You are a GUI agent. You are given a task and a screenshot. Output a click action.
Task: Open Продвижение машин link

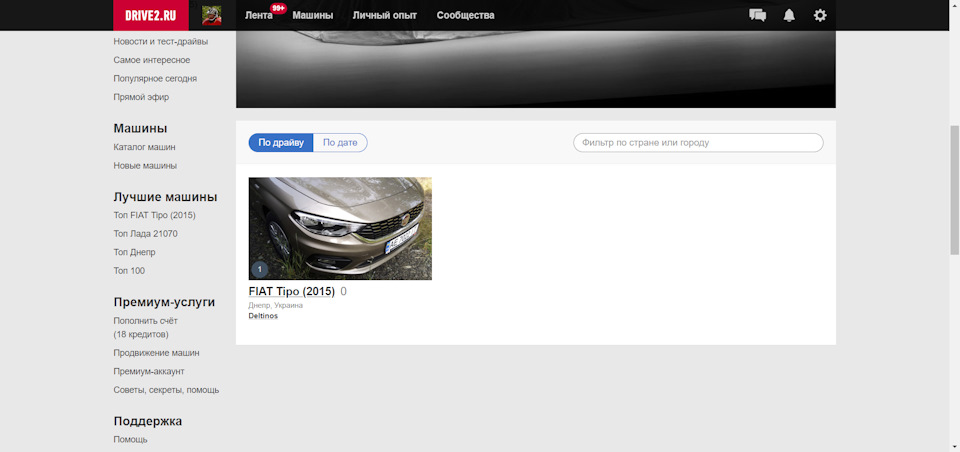click(156, 353)
